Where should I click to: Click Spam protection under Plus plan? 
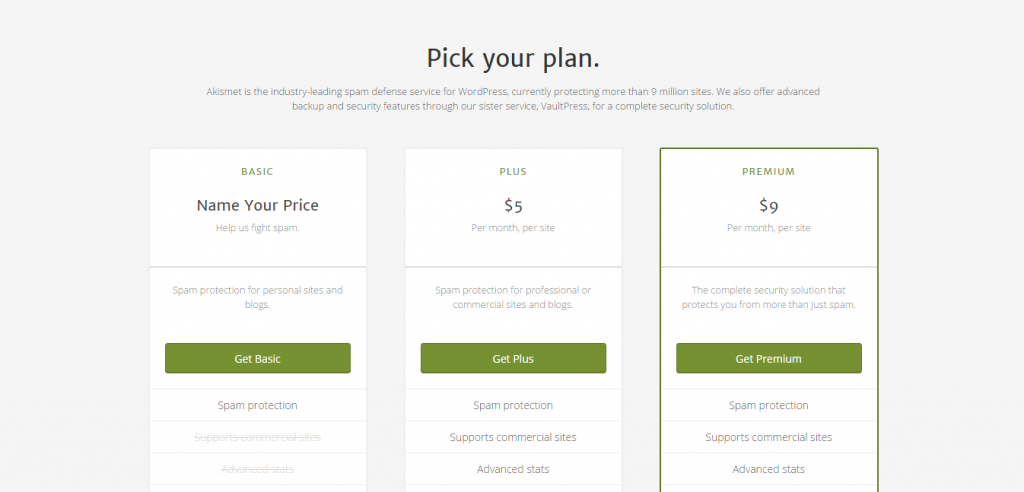tap(513, 405)
